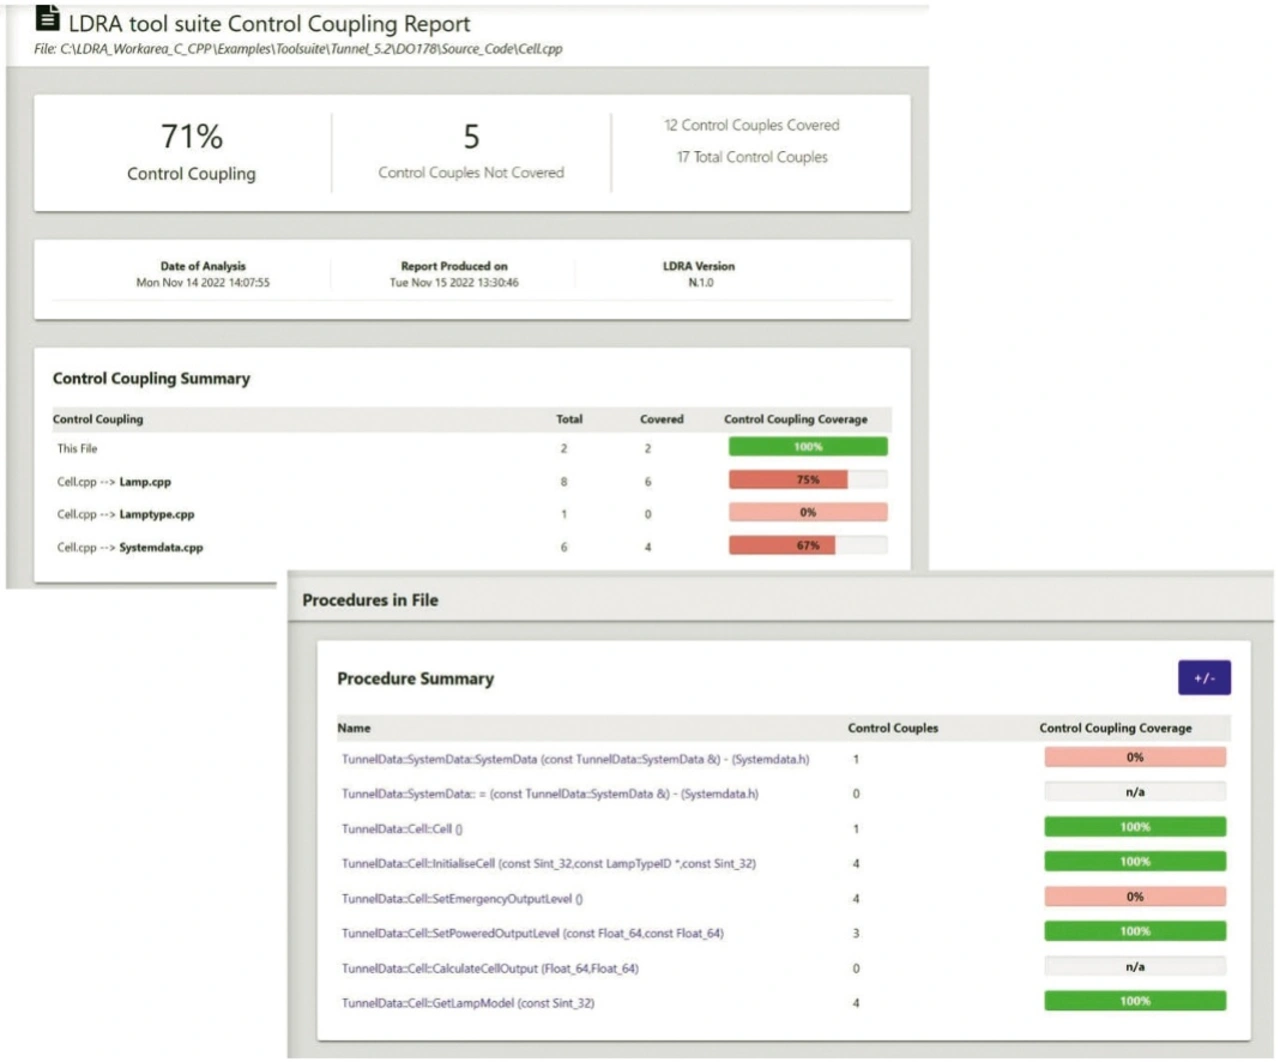This screenshot has width=1280, height=1062.
Task: Click the 67% coverage bar for Systemdata.cpp
Action: tap(807, 546)
